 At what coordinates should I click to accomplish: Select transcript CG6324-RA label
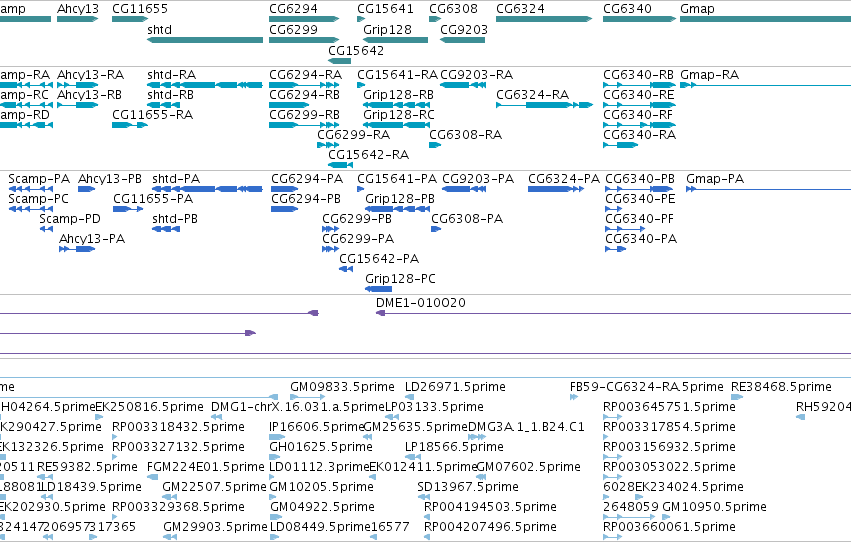point(532,95)
